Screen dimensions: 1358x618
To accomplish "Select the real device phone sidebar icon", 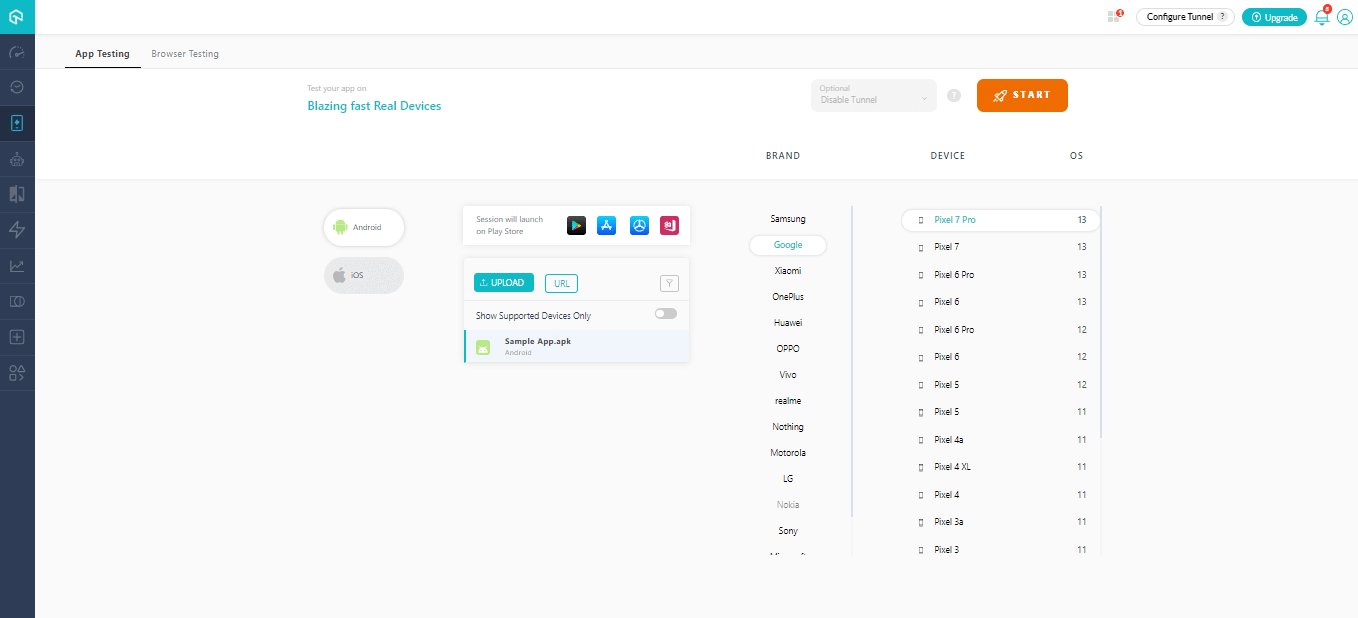I will [x=17, y=124].
